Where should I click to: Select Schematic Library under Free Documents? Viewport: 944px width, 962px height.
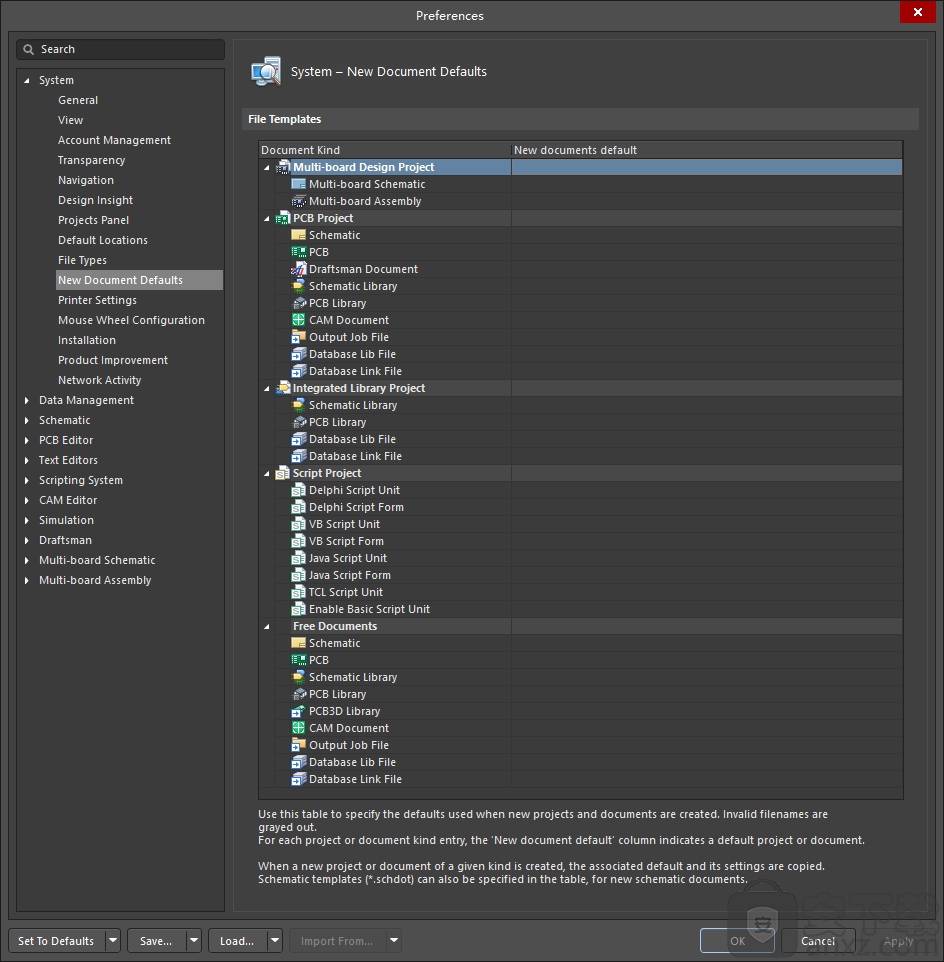(580, 677)
